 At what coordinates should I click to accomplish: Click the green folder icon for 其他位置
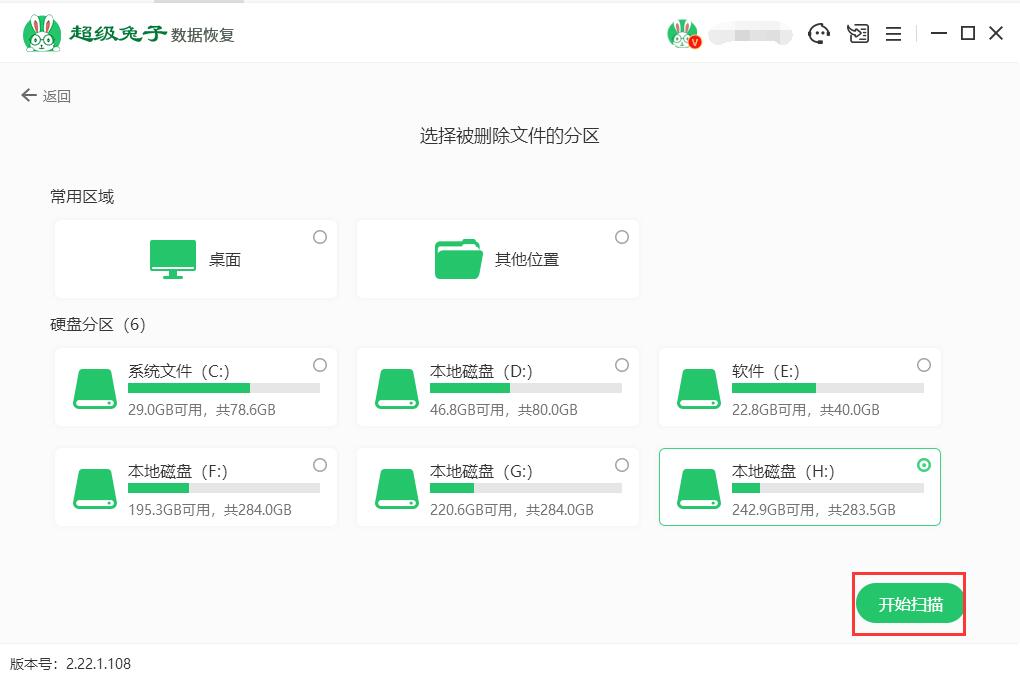pos(459,259)
